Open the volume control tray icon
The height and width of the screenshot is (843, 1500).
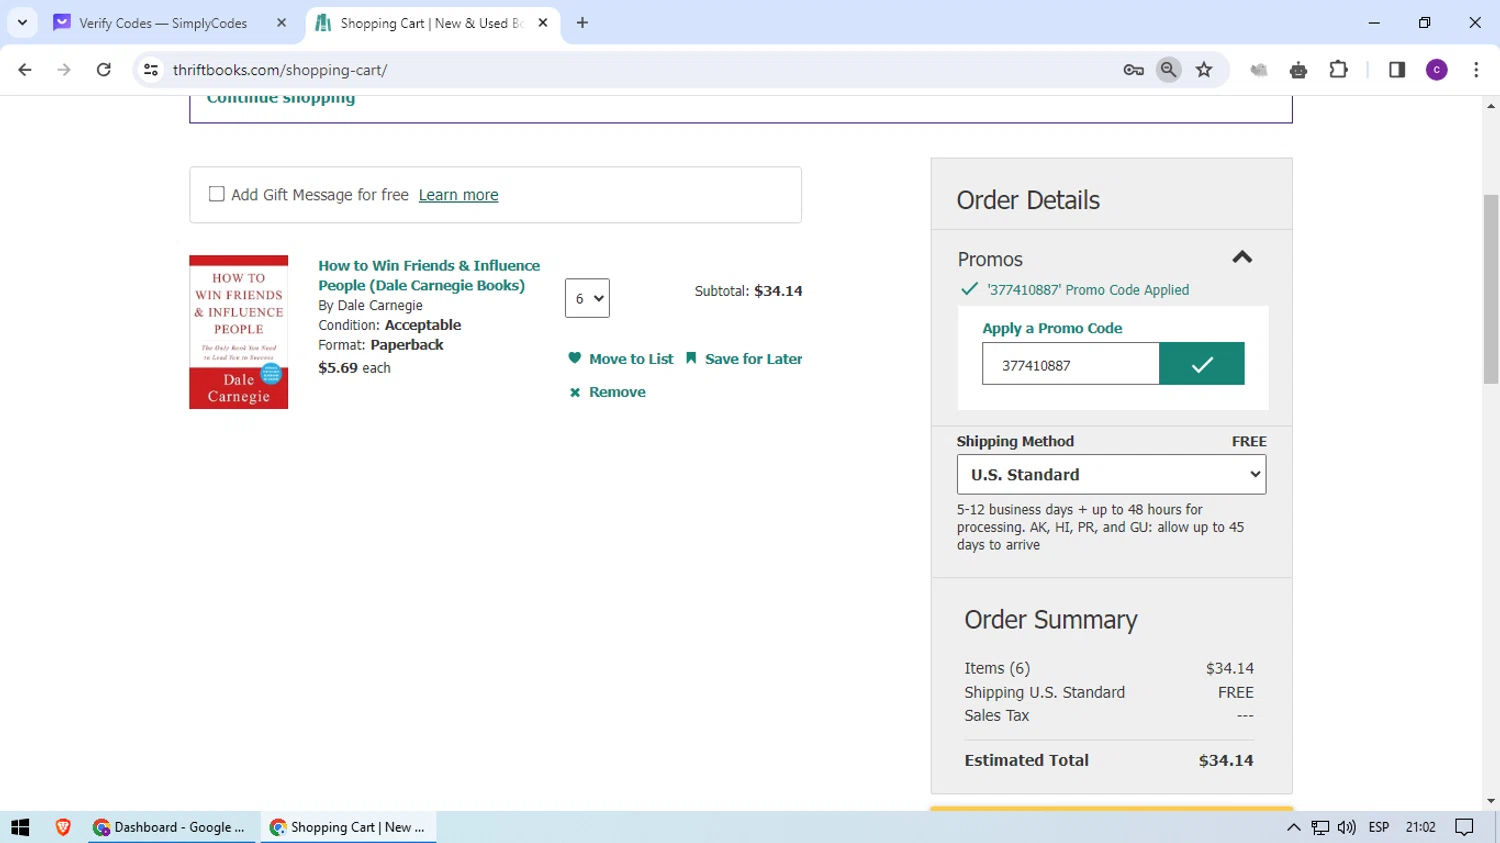[1347, 827]
